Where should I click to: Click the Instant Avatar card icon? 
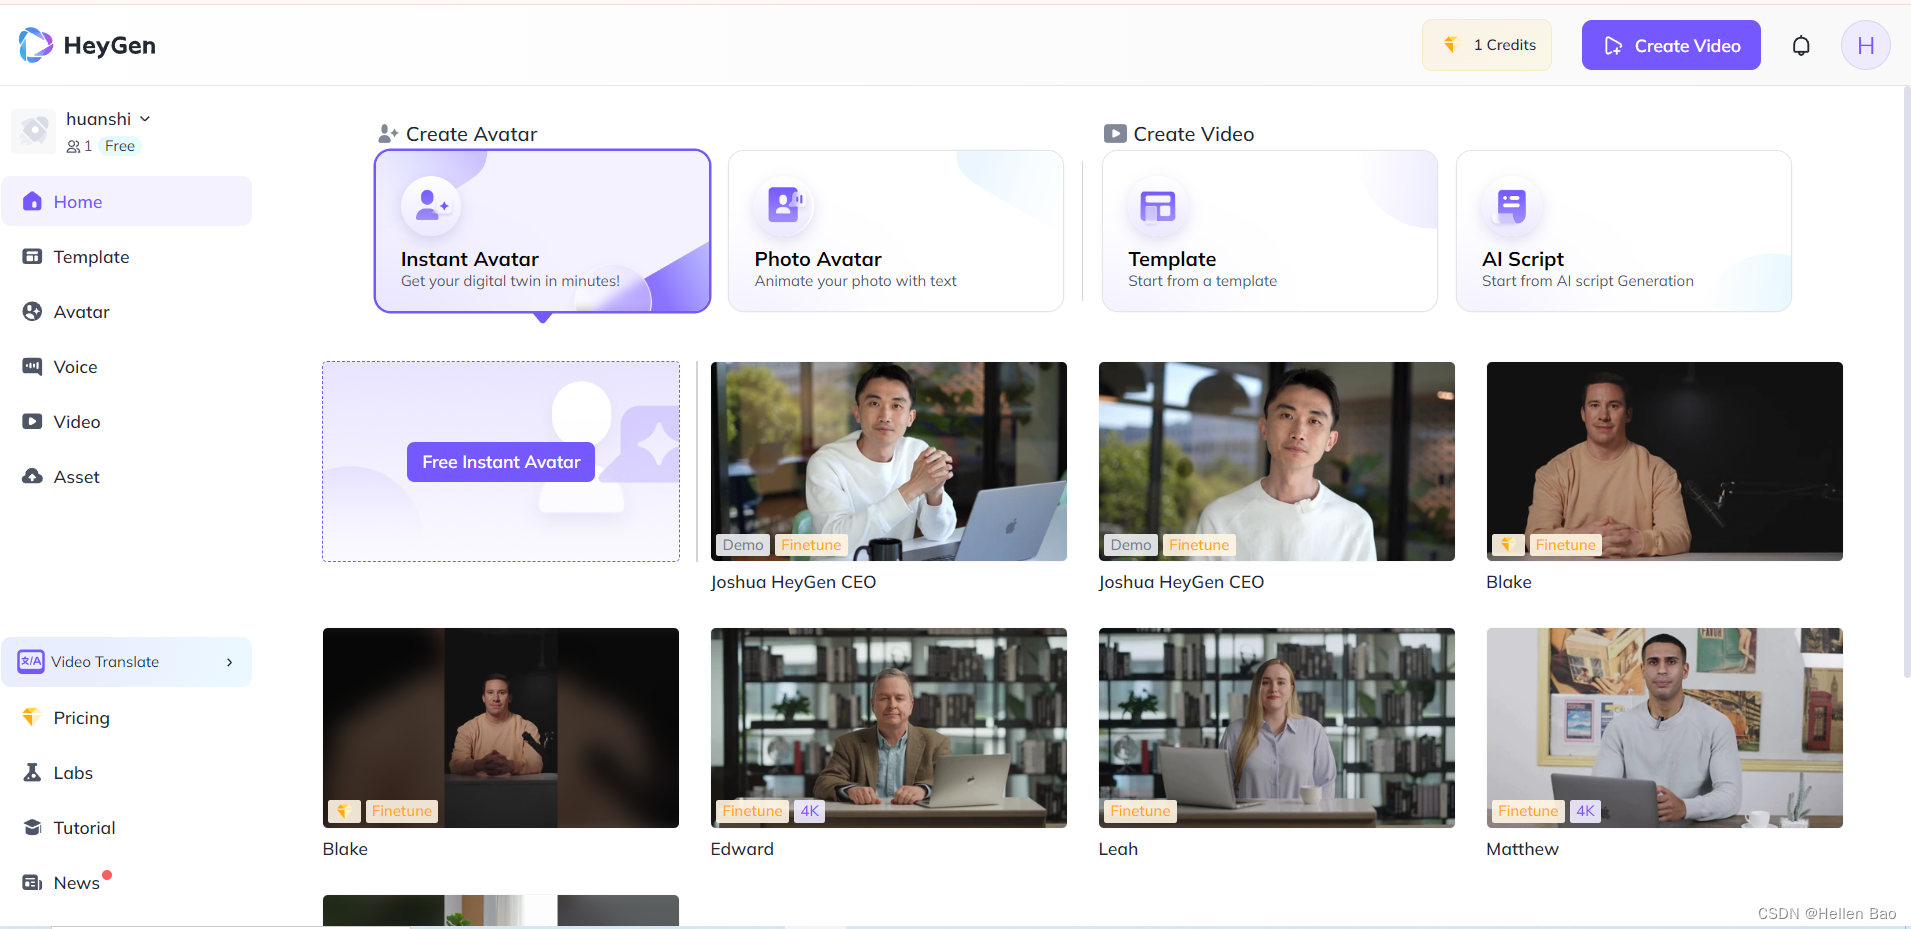tap(431, 205)
